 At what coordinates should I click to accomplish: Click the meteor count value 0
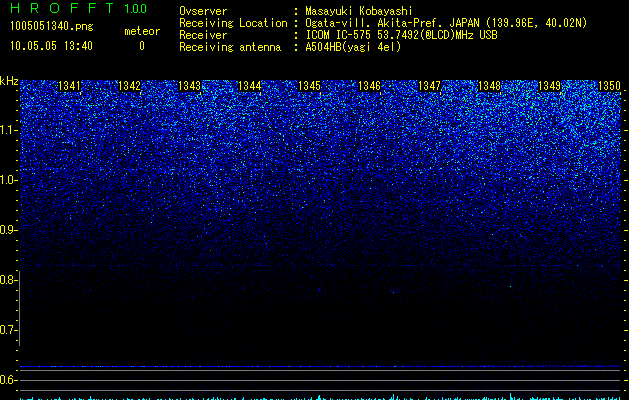[142, 46]
